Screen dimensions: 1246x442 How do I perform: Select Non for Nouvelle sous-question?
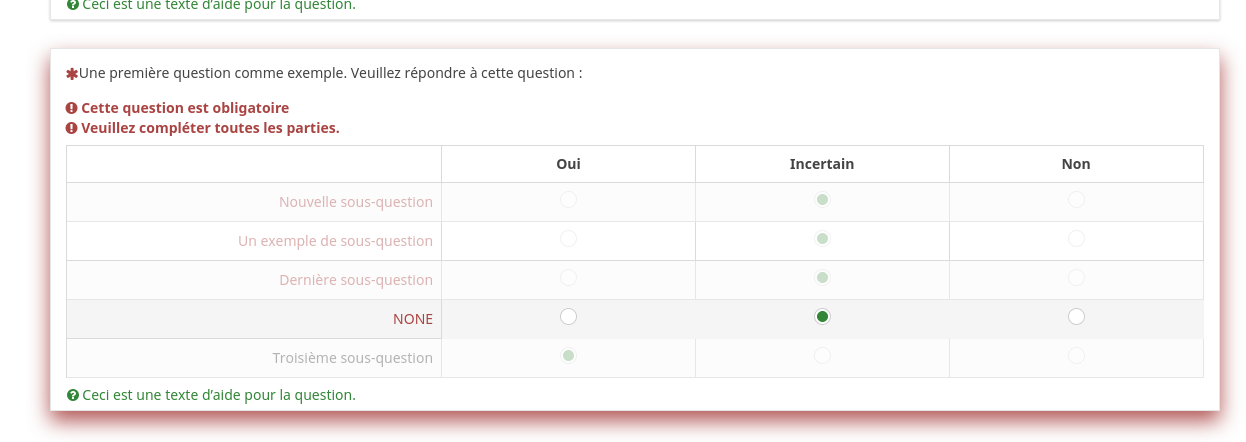1076,200
